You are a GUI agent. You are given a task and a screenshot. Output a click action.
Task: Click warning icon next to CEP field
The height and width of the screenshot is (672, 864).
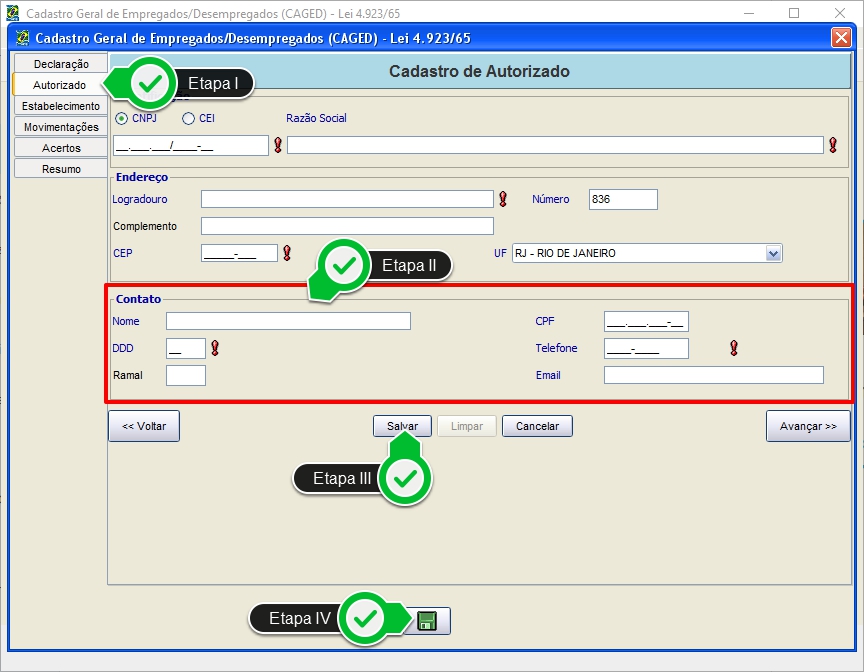point(287,253)
